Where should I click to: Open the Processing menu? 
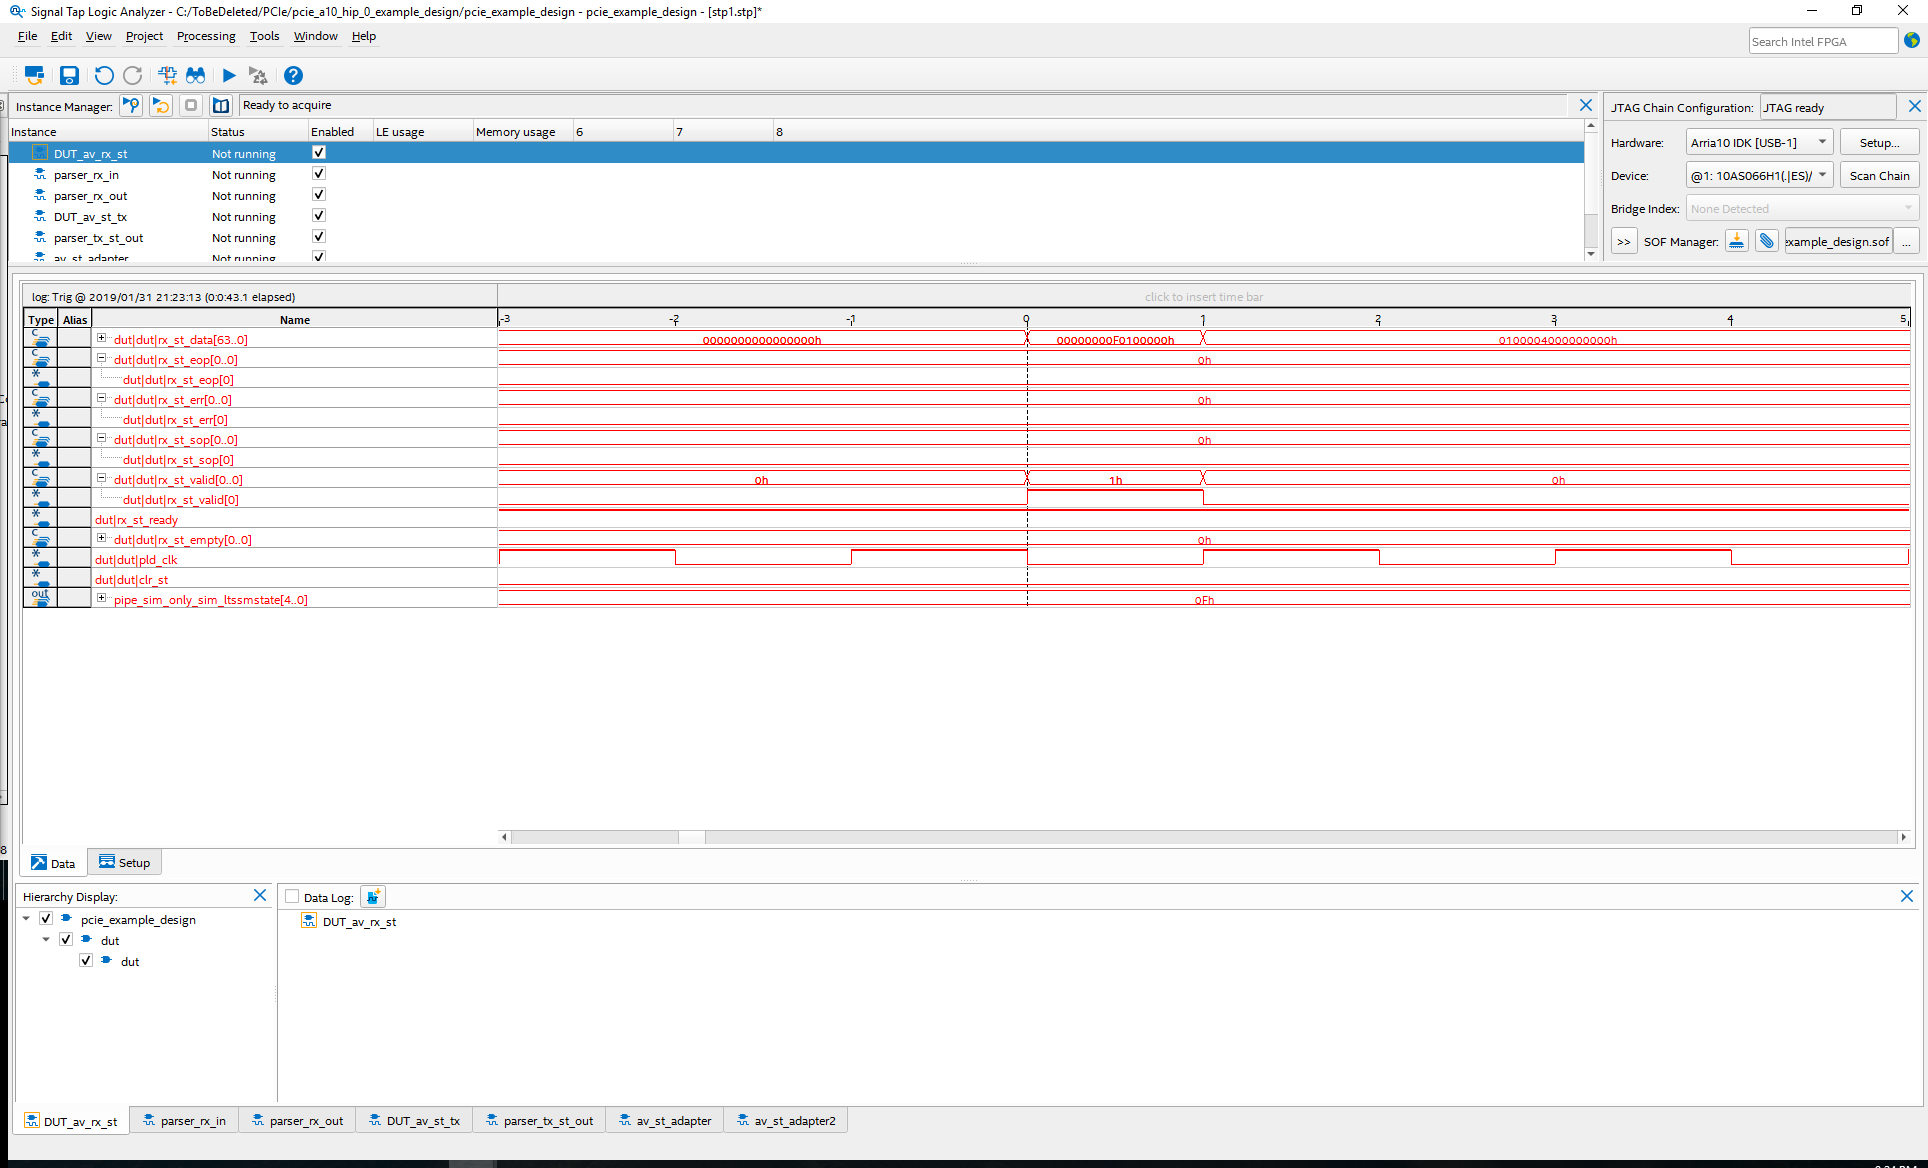[206, 36]
